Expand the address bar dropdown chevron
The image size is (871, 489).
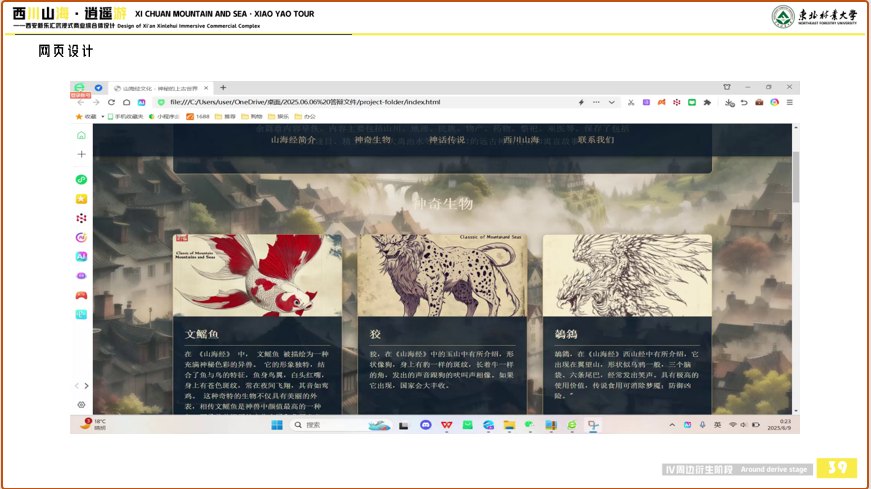[612, 102]
